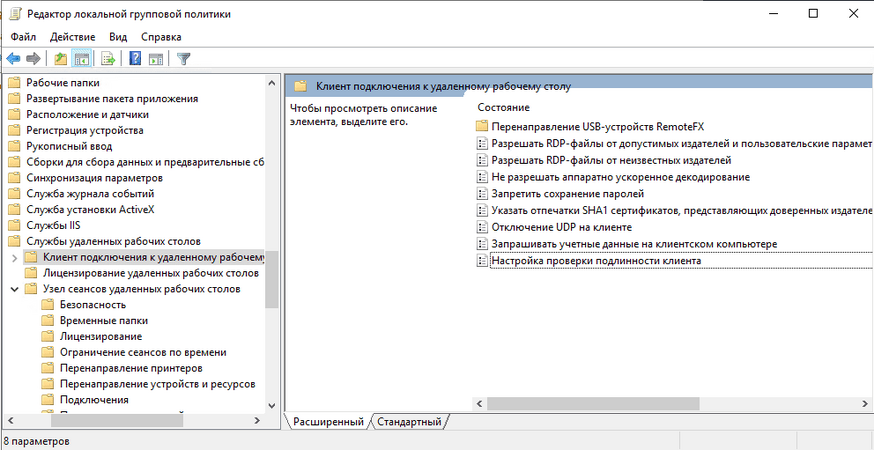Click the Forward arrow toolbar icon
The height and width of the screenshot is (450, 874).
click(x=33, y=59)
